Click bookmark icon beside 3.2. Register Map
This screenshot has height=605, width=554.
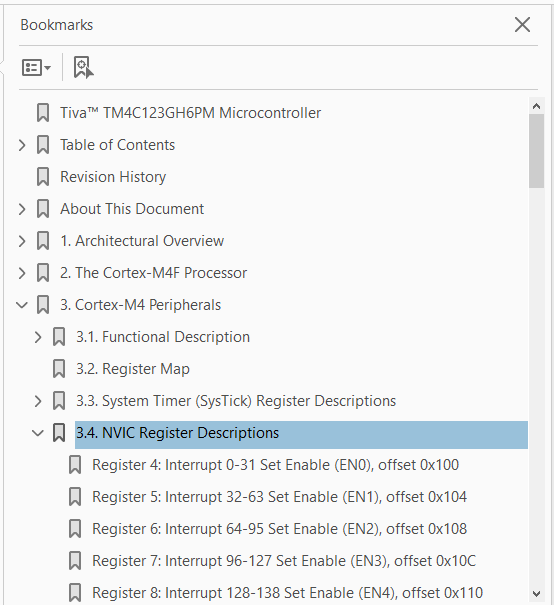[x=59, y=369]
